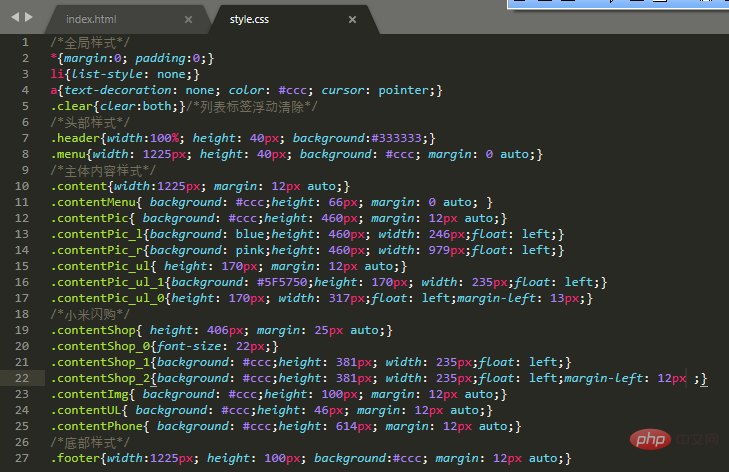Click 'margin-left' property on line 22
The height and width of the screenshot is (472, 729).
pyautogui.click(x=603, y=378)
